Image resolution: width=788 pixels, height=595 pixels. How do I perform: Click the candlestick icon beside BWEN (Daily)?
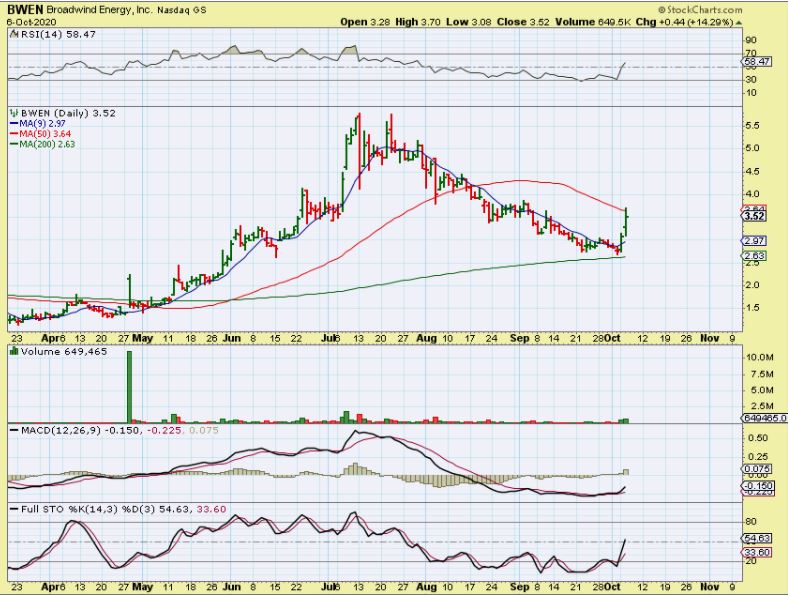coord(14,113)
